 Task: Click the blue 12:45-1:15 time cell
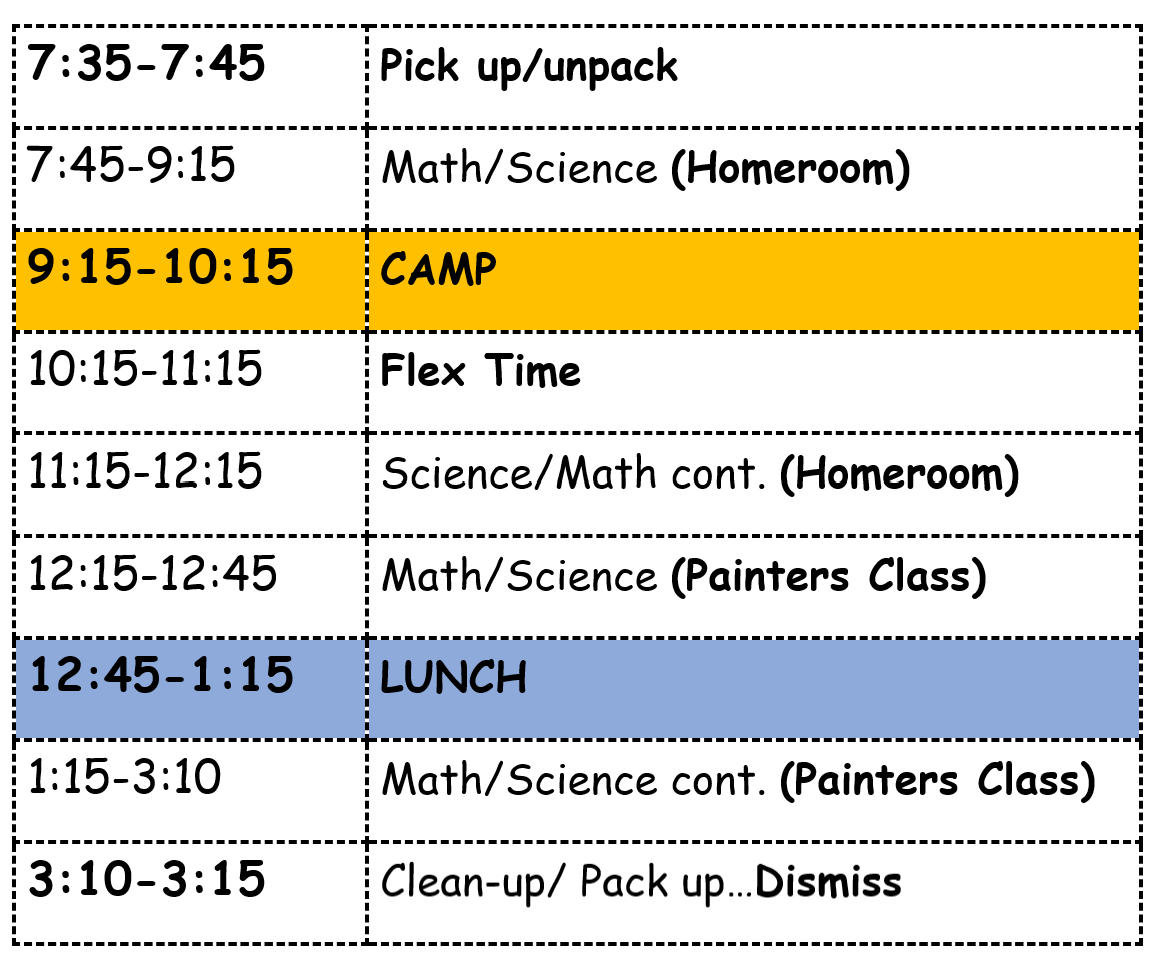point(190,689)
